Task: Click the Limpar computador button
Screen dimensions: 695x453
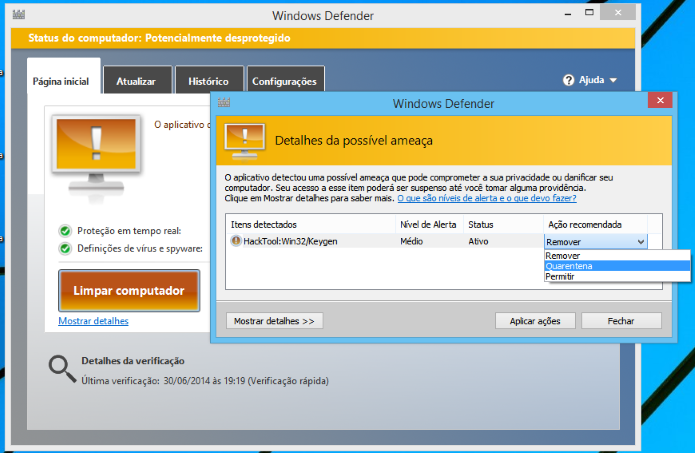Action: point(129,290)
